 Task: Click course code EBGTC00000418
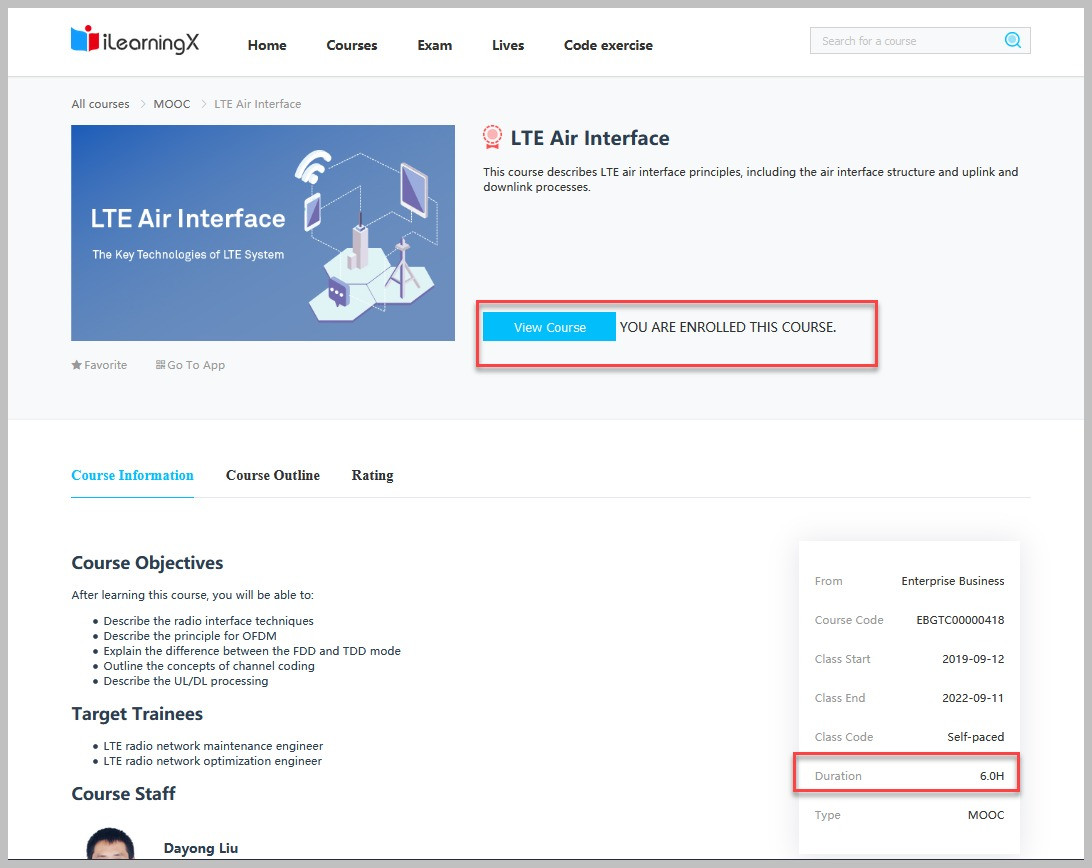tap(960, 620)
